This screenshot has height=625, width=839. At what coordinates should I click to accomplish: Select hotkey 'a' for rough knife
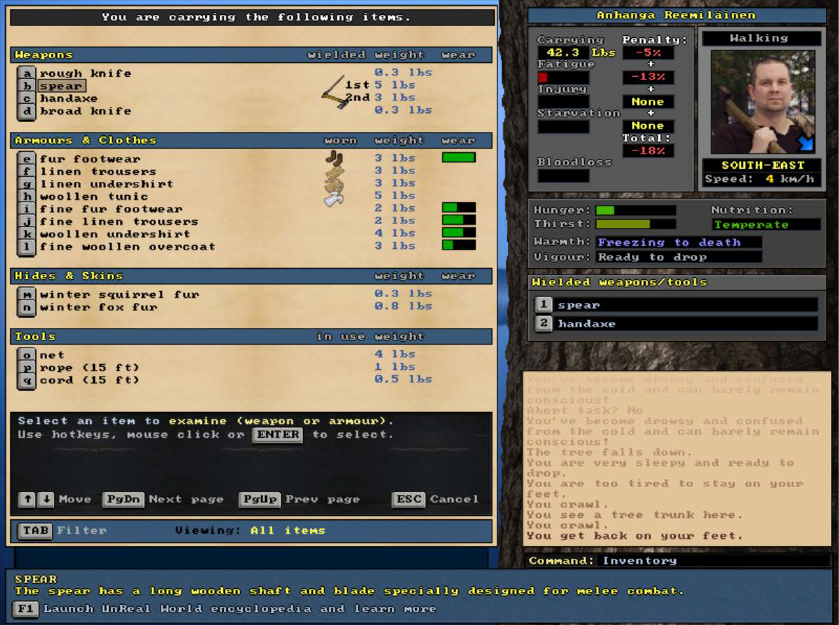pyautogui.click(x=26, y=73)
